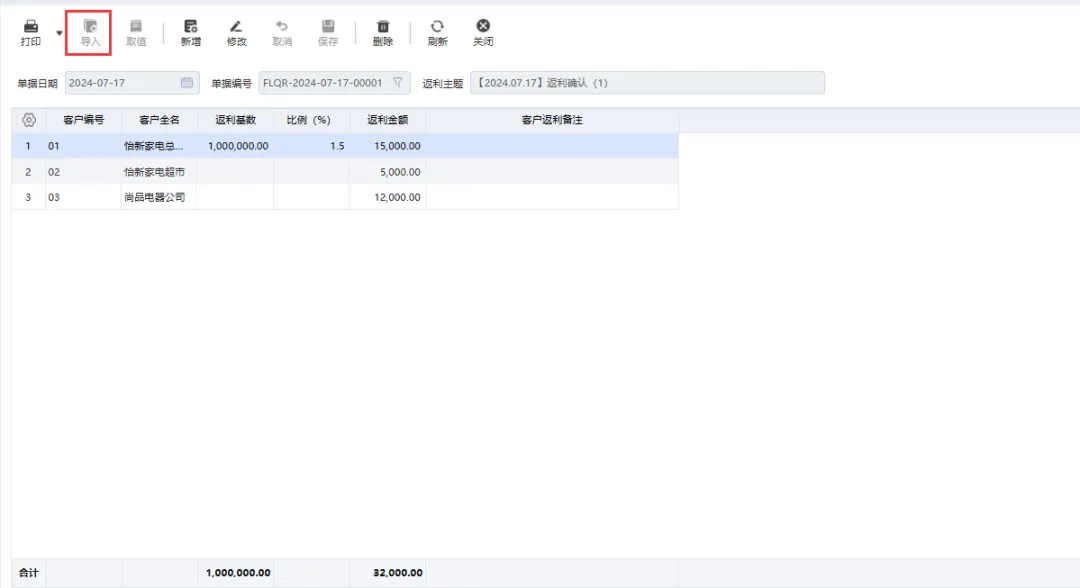
Task: Click the 15,000.00 rebate amount cell
Action: (388, 146)
